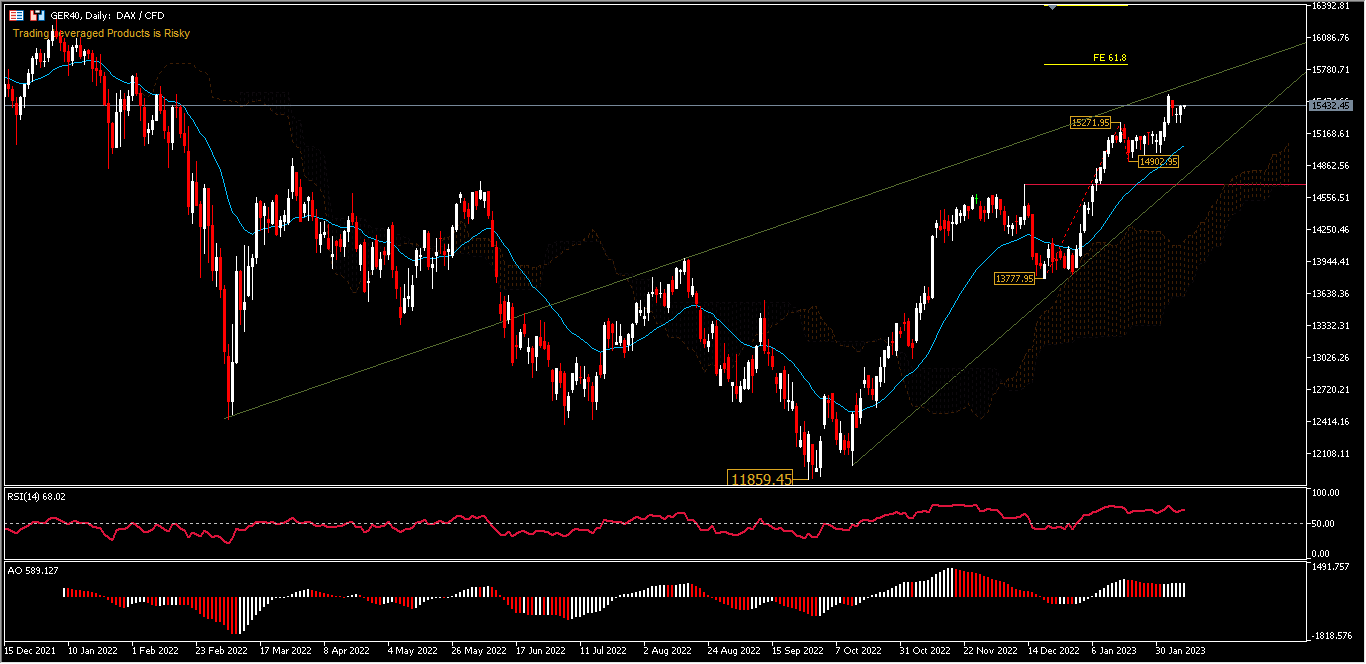
Task: Click the 15271.95 price label
Action: [1090, 122]
